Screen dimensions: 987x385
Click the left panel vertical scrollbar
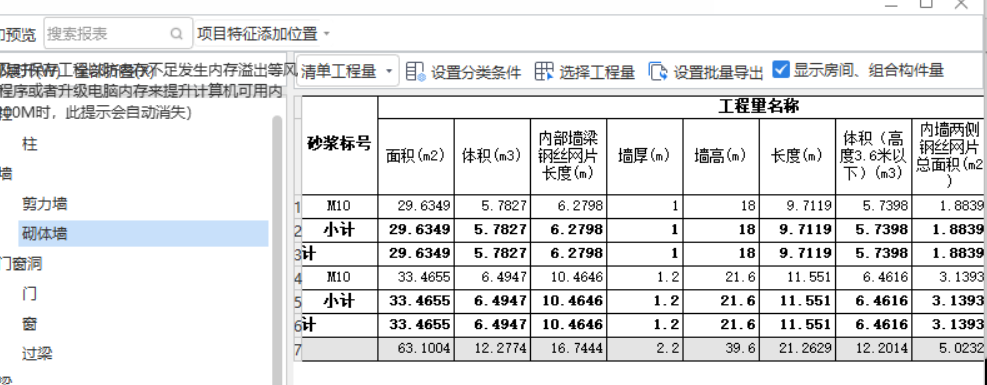click(276, 250)
